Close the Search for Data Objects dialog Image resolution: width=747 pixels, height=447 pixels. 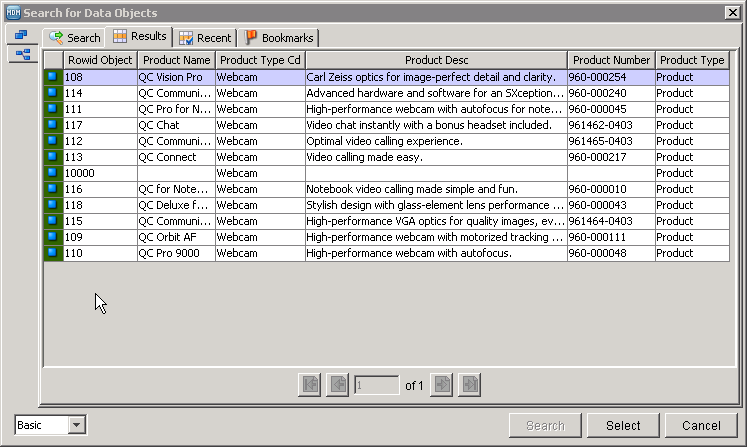[x=732, y=12]
